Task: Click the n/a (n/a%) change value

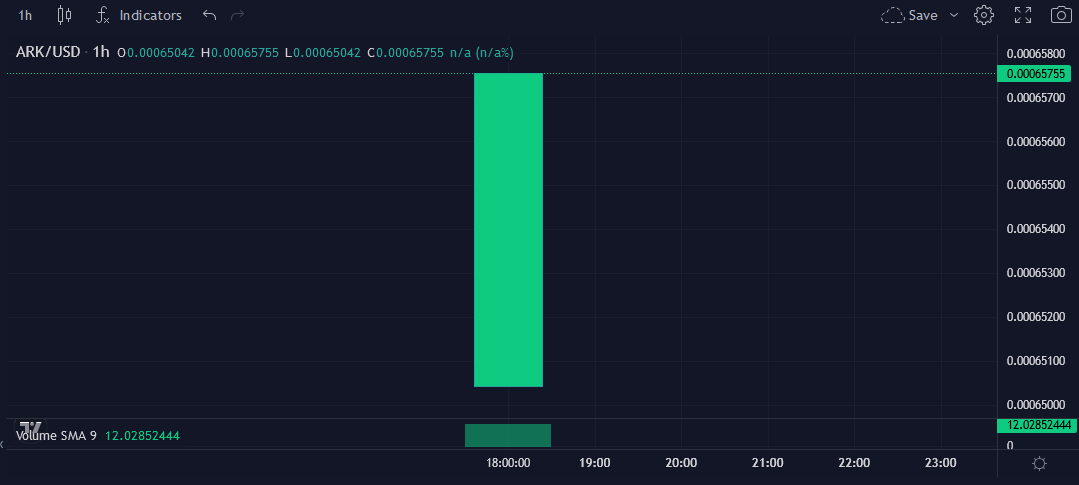Action: click(482, 52)
